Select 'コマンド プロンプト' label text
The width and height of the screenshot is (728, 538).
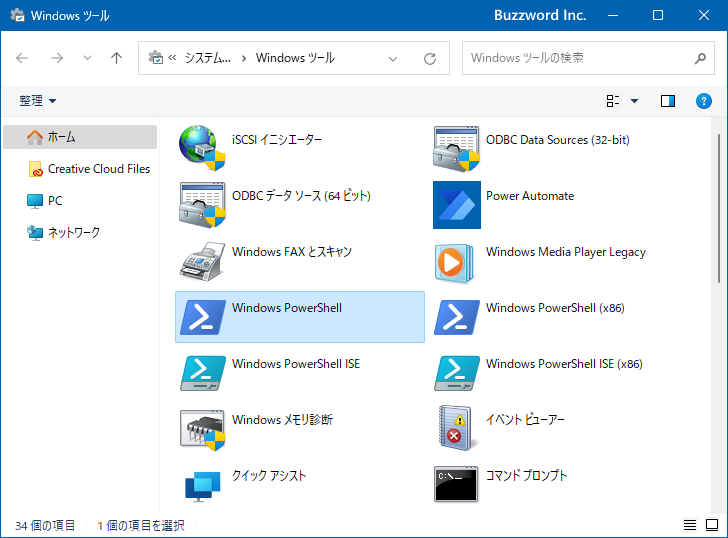[x=526, y=476]
